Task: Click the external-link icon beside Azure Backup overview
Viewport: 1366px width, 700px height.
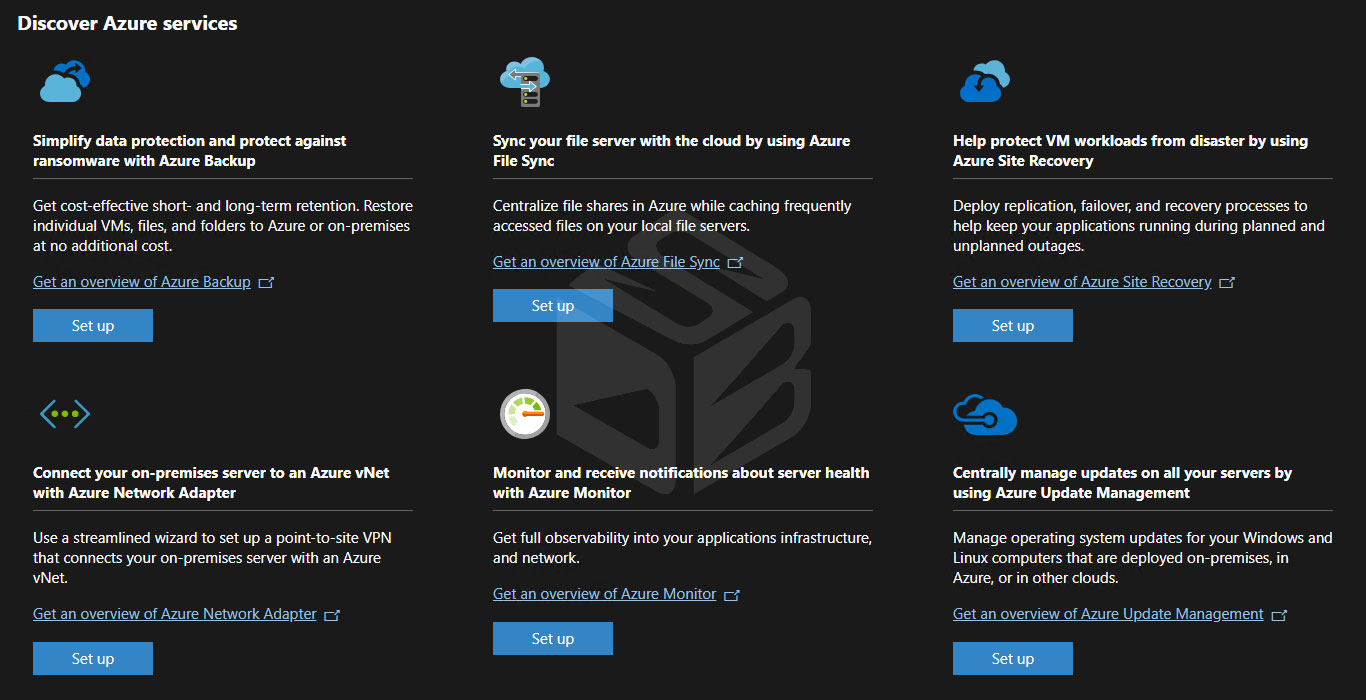Action: pyautogui.click(x=266, y=281)
